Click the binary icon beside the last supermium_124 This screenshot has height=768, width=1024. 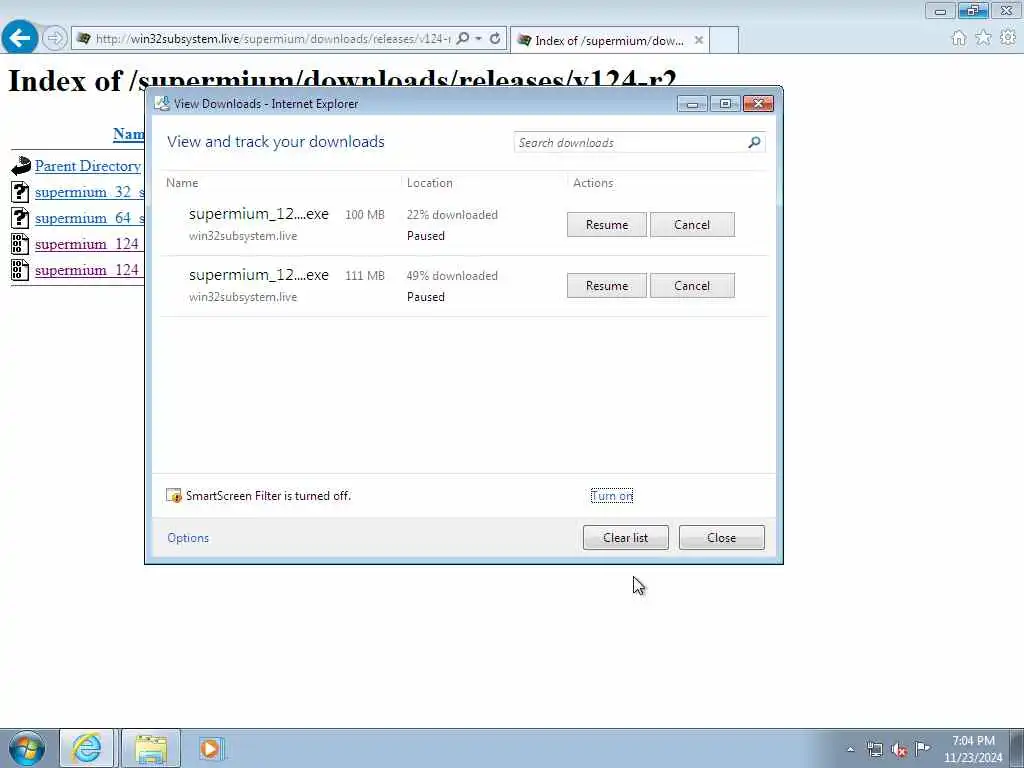click(20, 270)
